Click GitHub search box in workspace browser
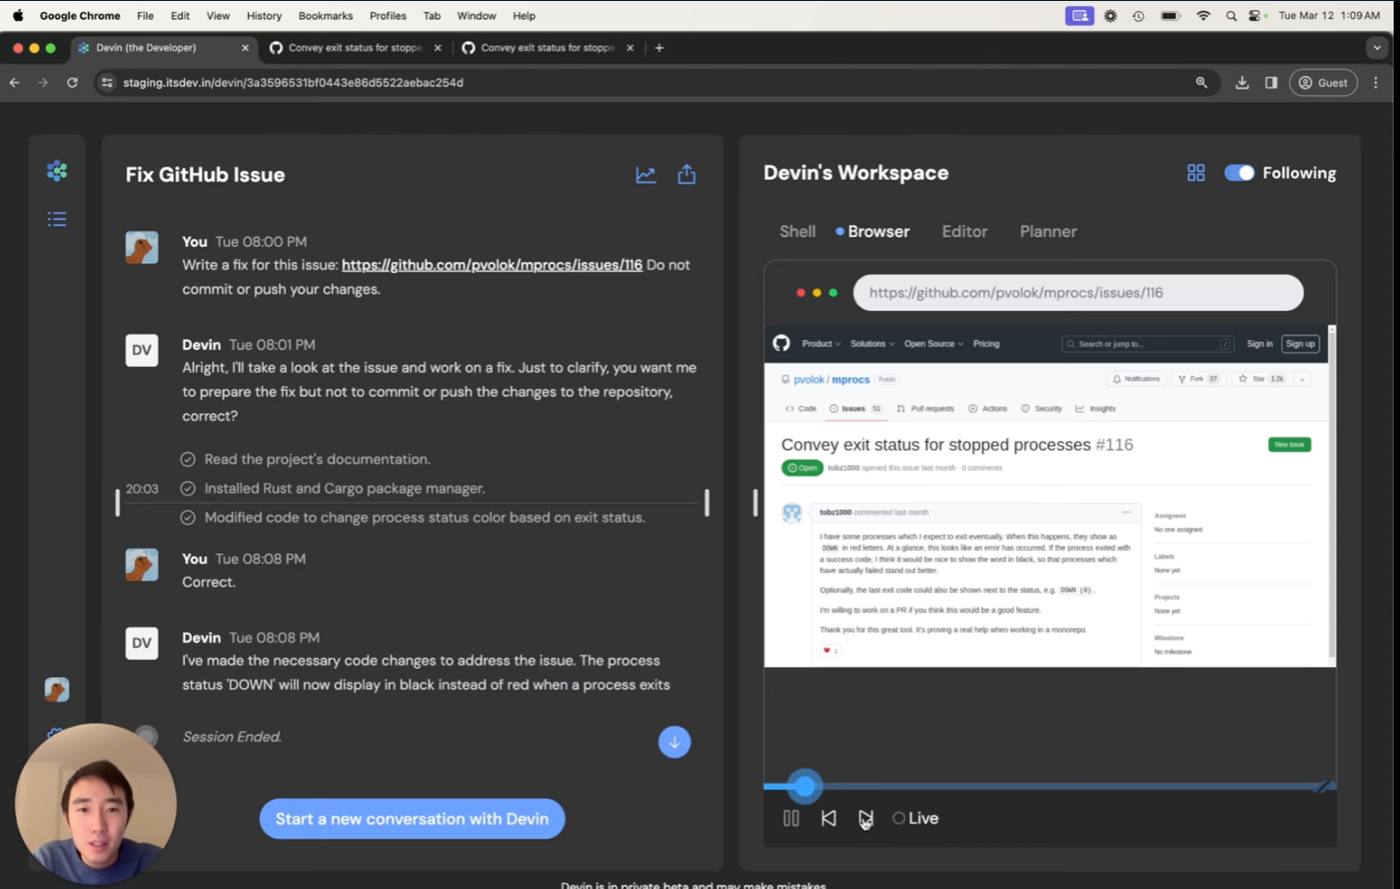This screenshot has height=889, width=1400. tap(1147, 344)
